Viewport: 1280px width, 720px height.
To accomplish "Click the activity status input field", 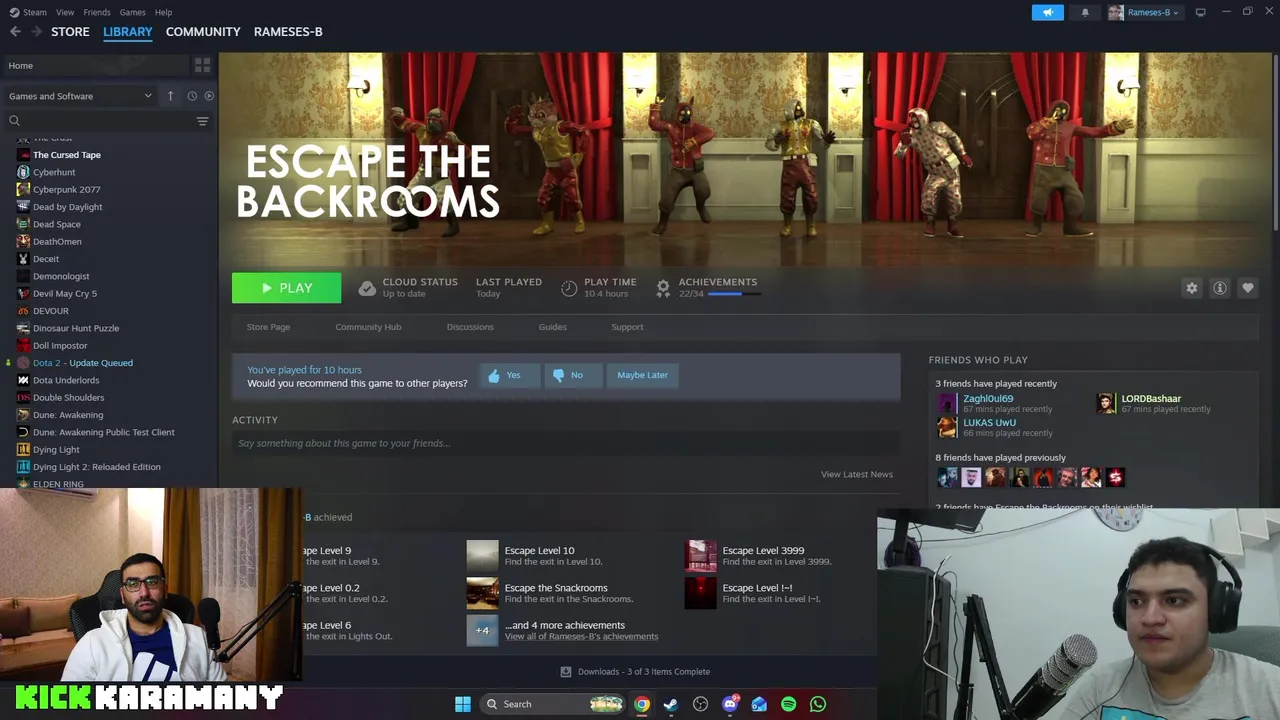I will coord(566,443).
